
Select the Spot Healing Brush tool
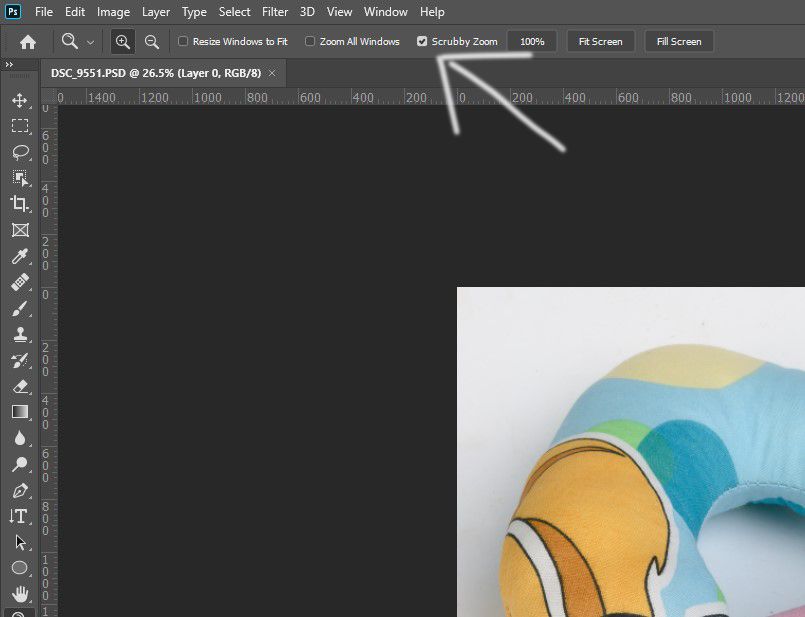(20, 282)
